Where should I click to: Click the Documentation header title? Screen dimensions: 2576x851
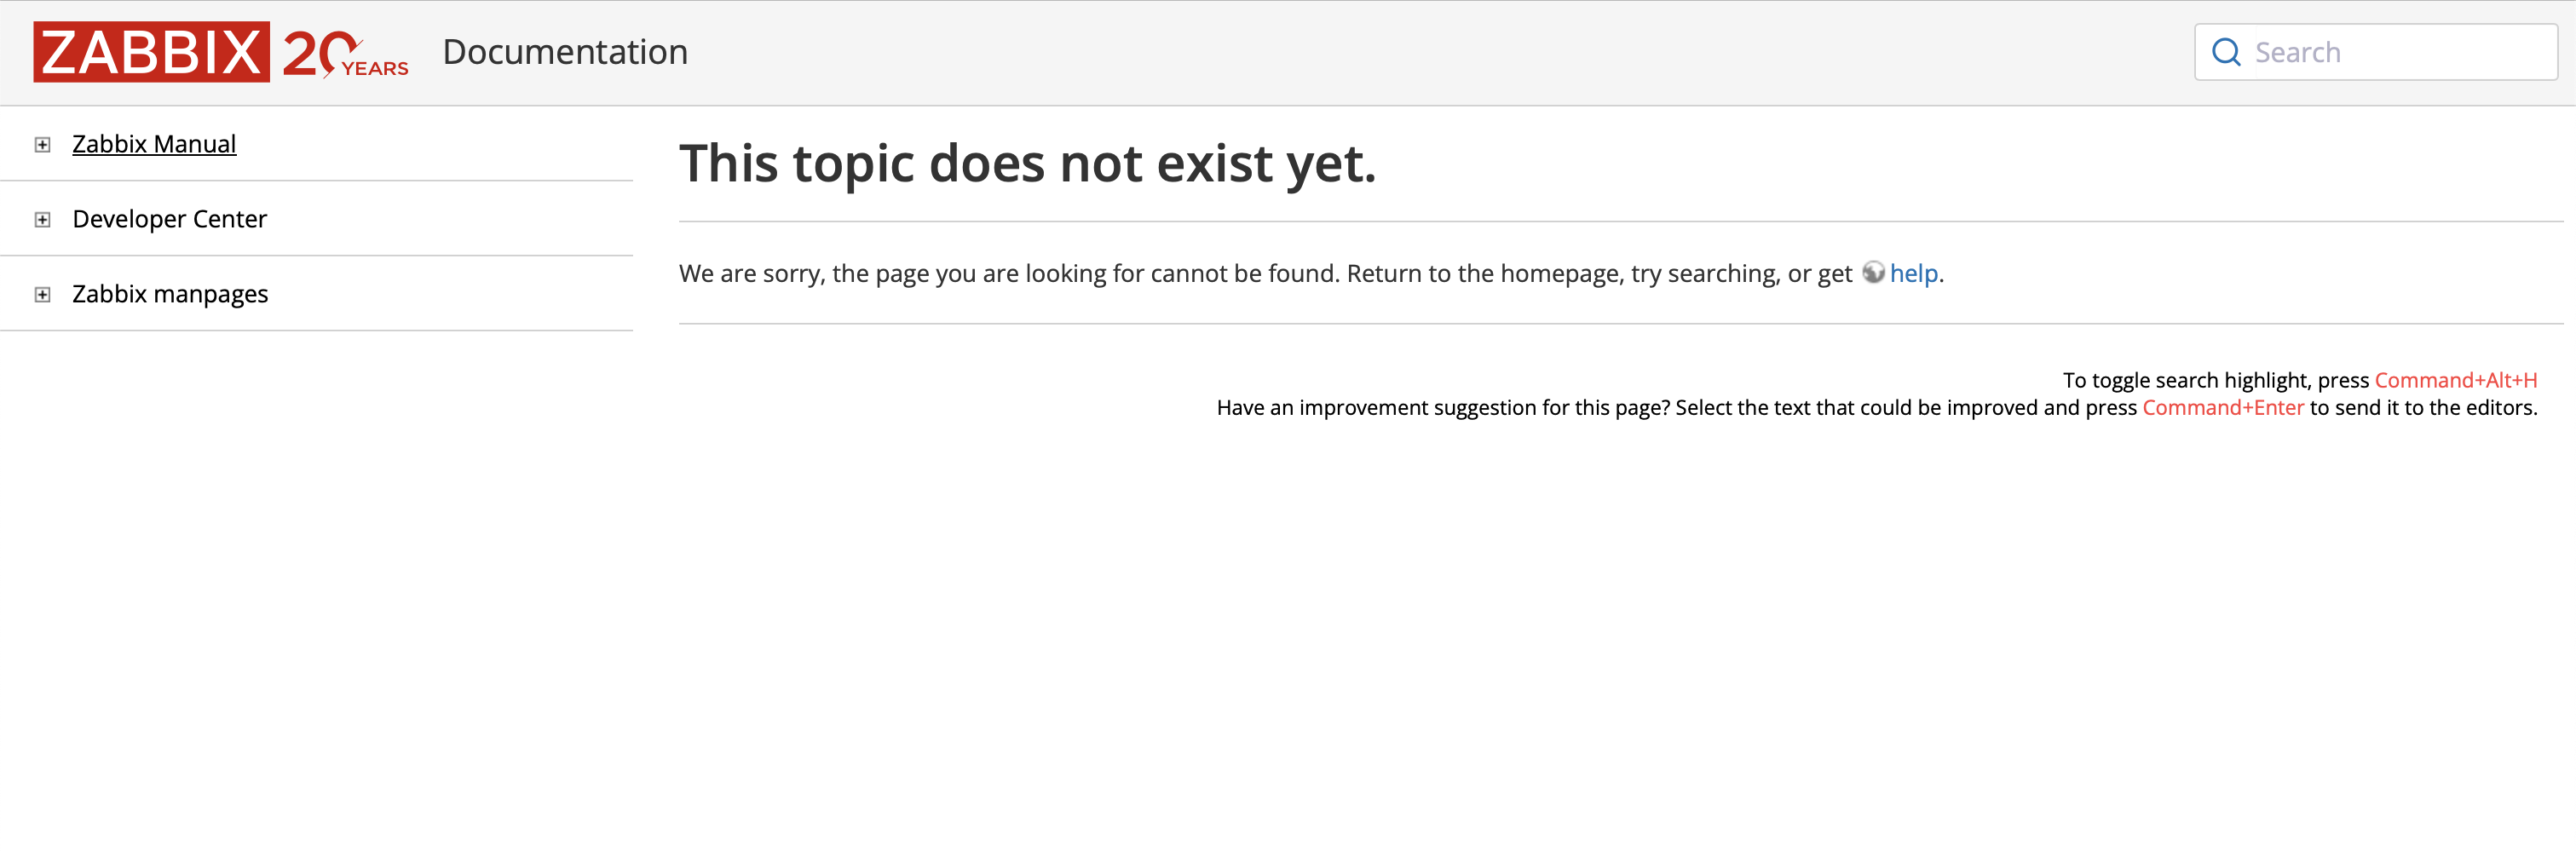(x=565, y=52)
